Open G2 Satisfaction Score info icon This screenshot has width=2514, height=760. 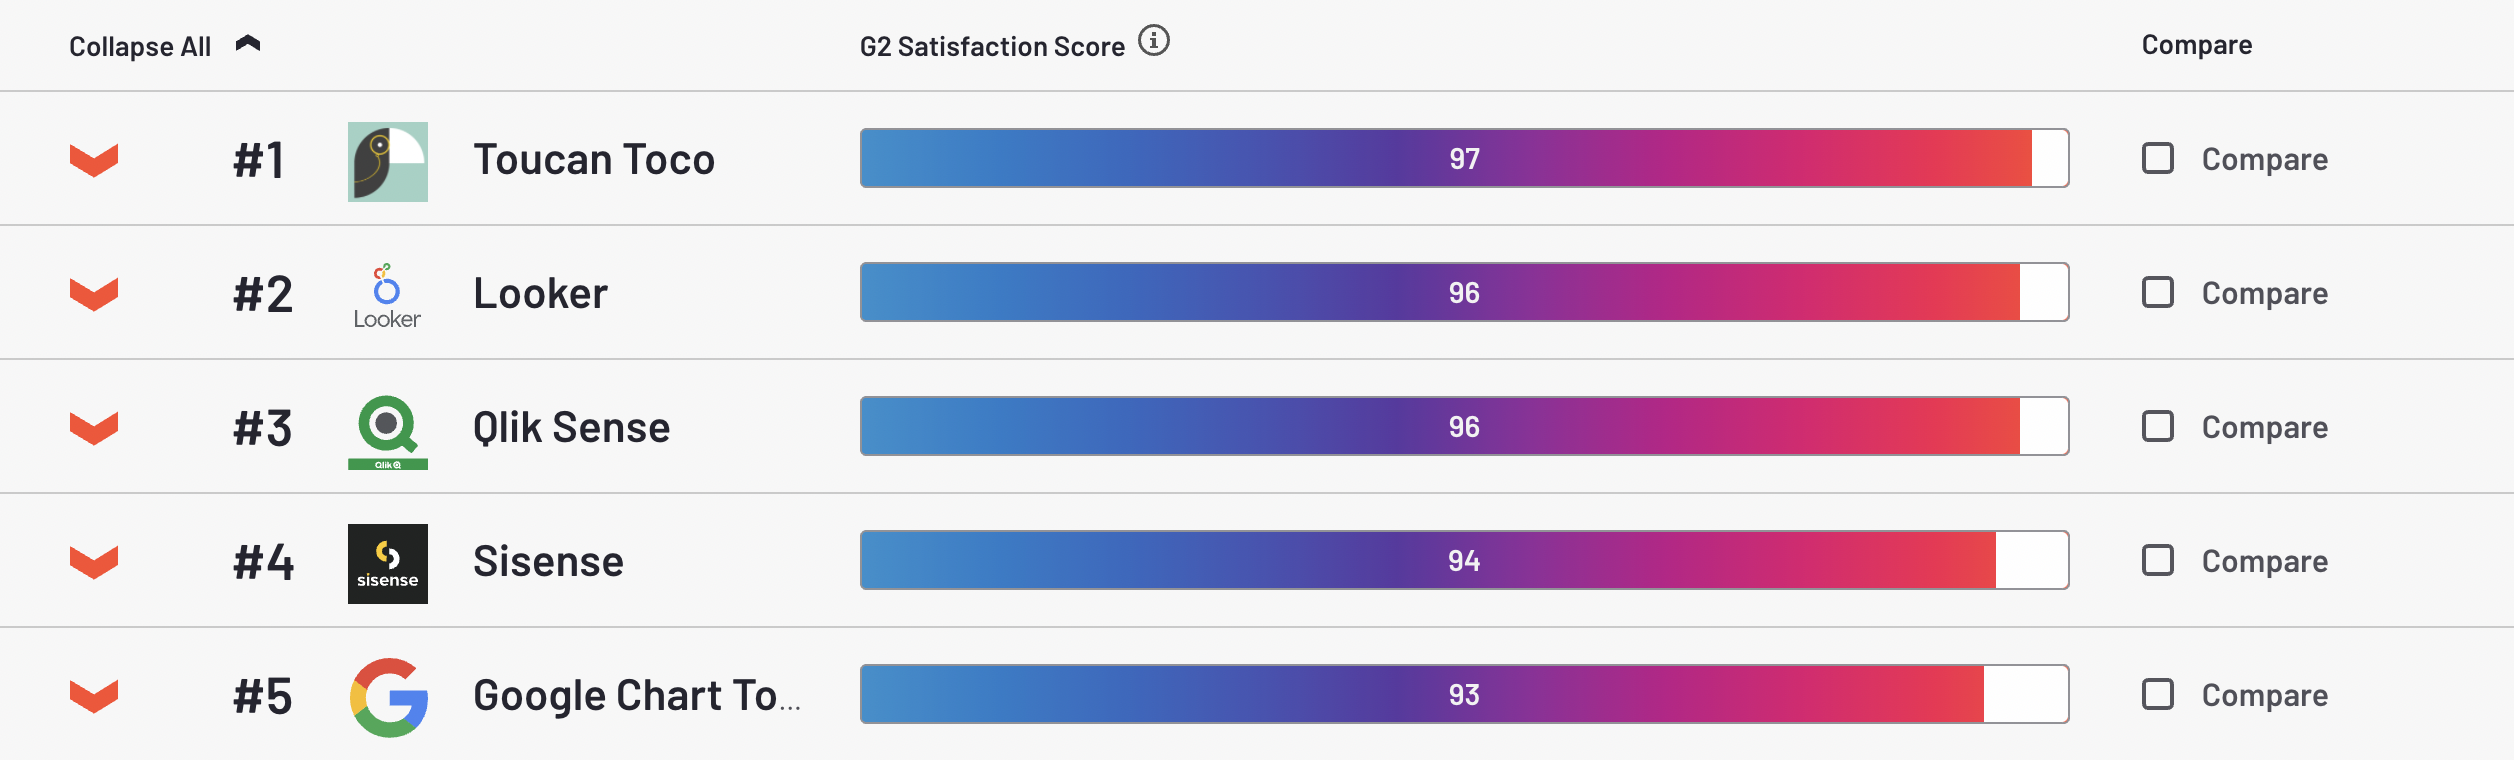[x=1154, y=41]
